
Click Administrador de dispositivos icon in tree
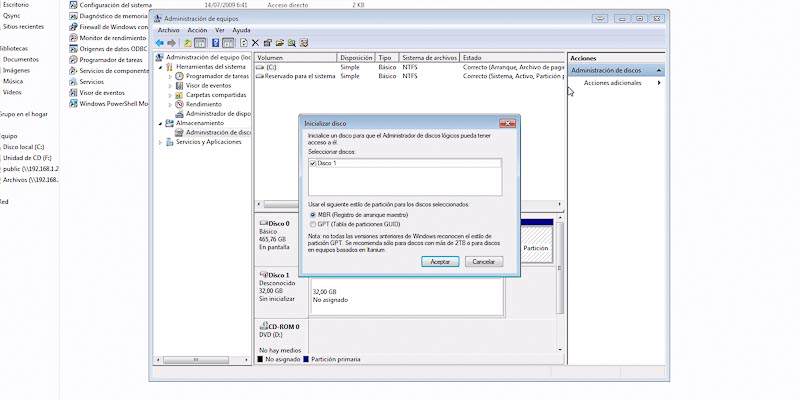coord(179,114)
